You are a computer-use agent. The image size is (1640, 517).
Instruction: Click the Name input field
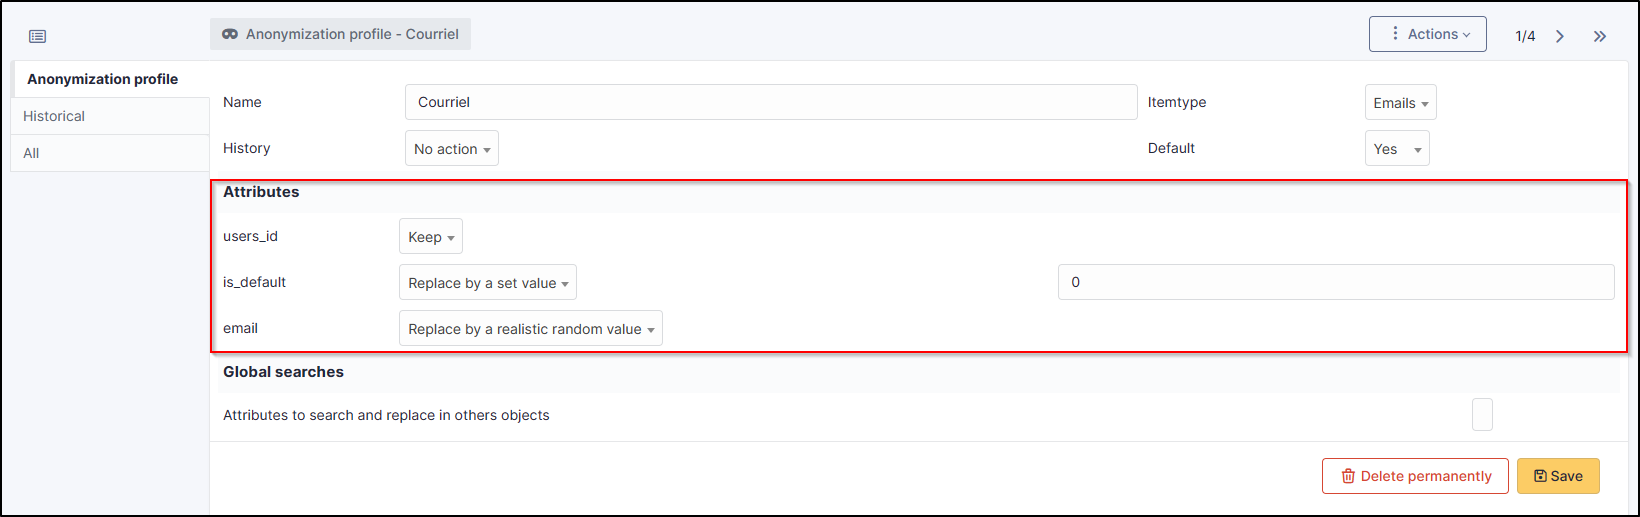770,102
